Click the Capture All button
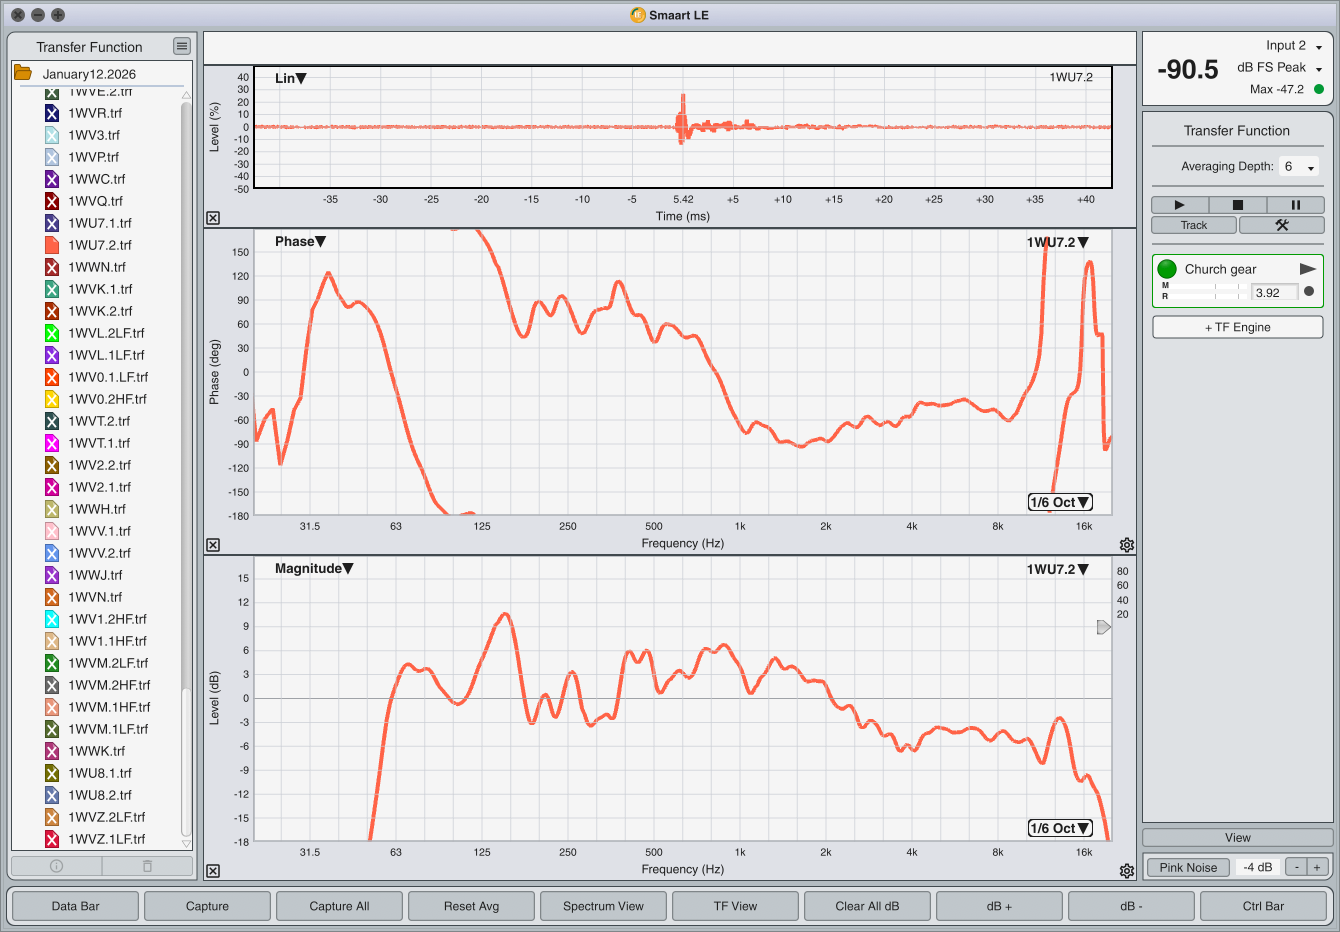Viewport: 1340px width, 932px height. 339,906
